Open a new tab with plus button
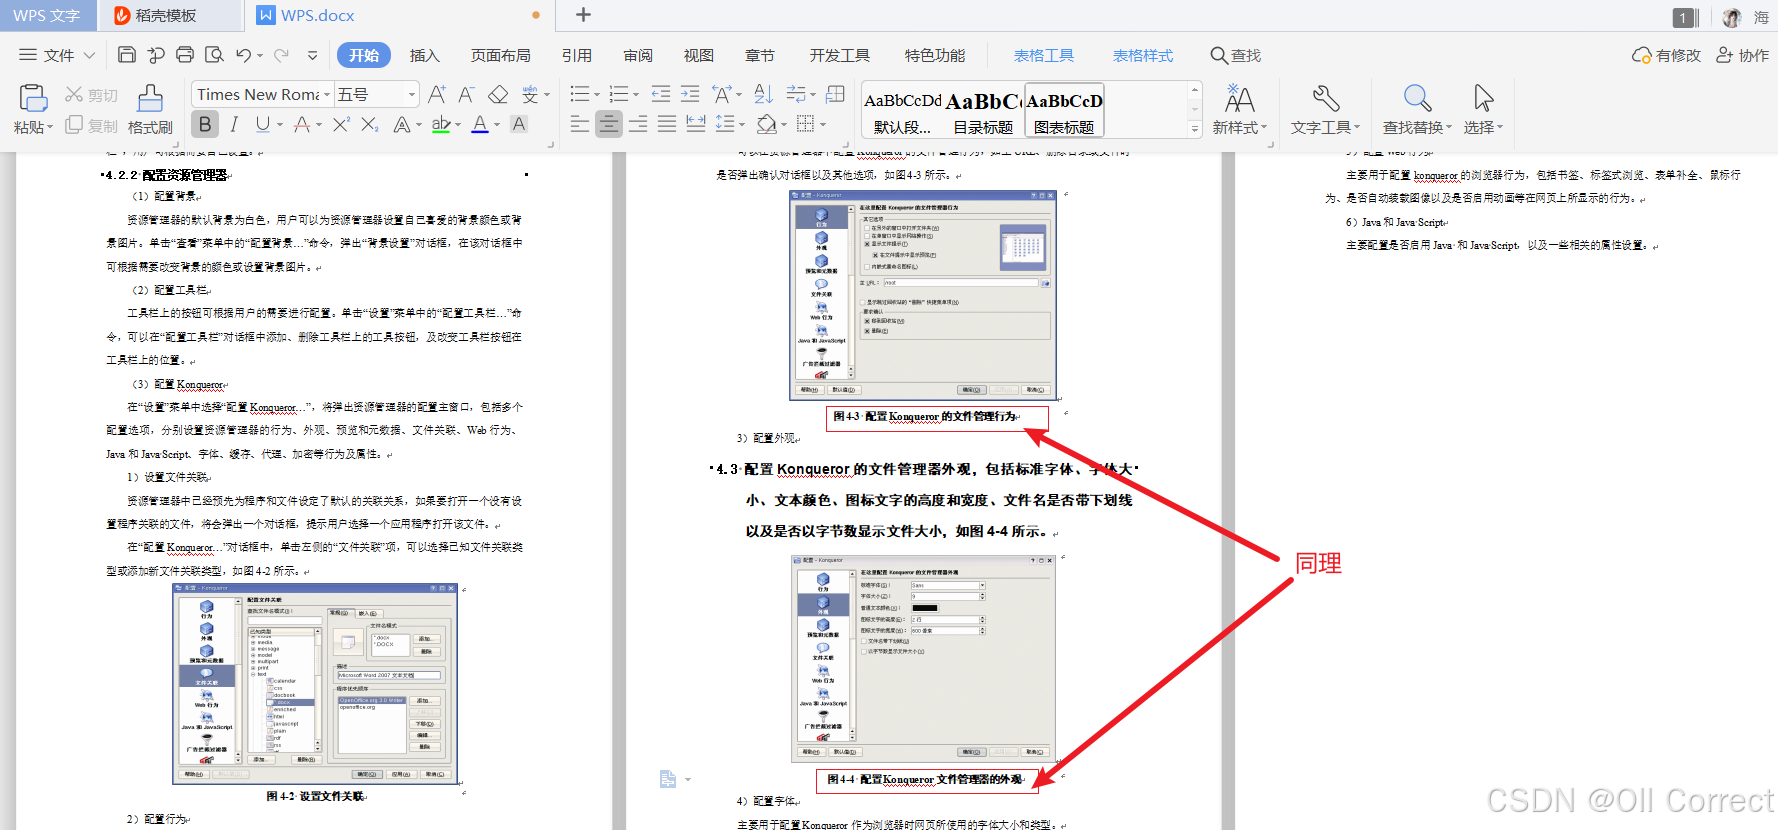The width and height of the screenshot is (1778, 830). [584, 15]
